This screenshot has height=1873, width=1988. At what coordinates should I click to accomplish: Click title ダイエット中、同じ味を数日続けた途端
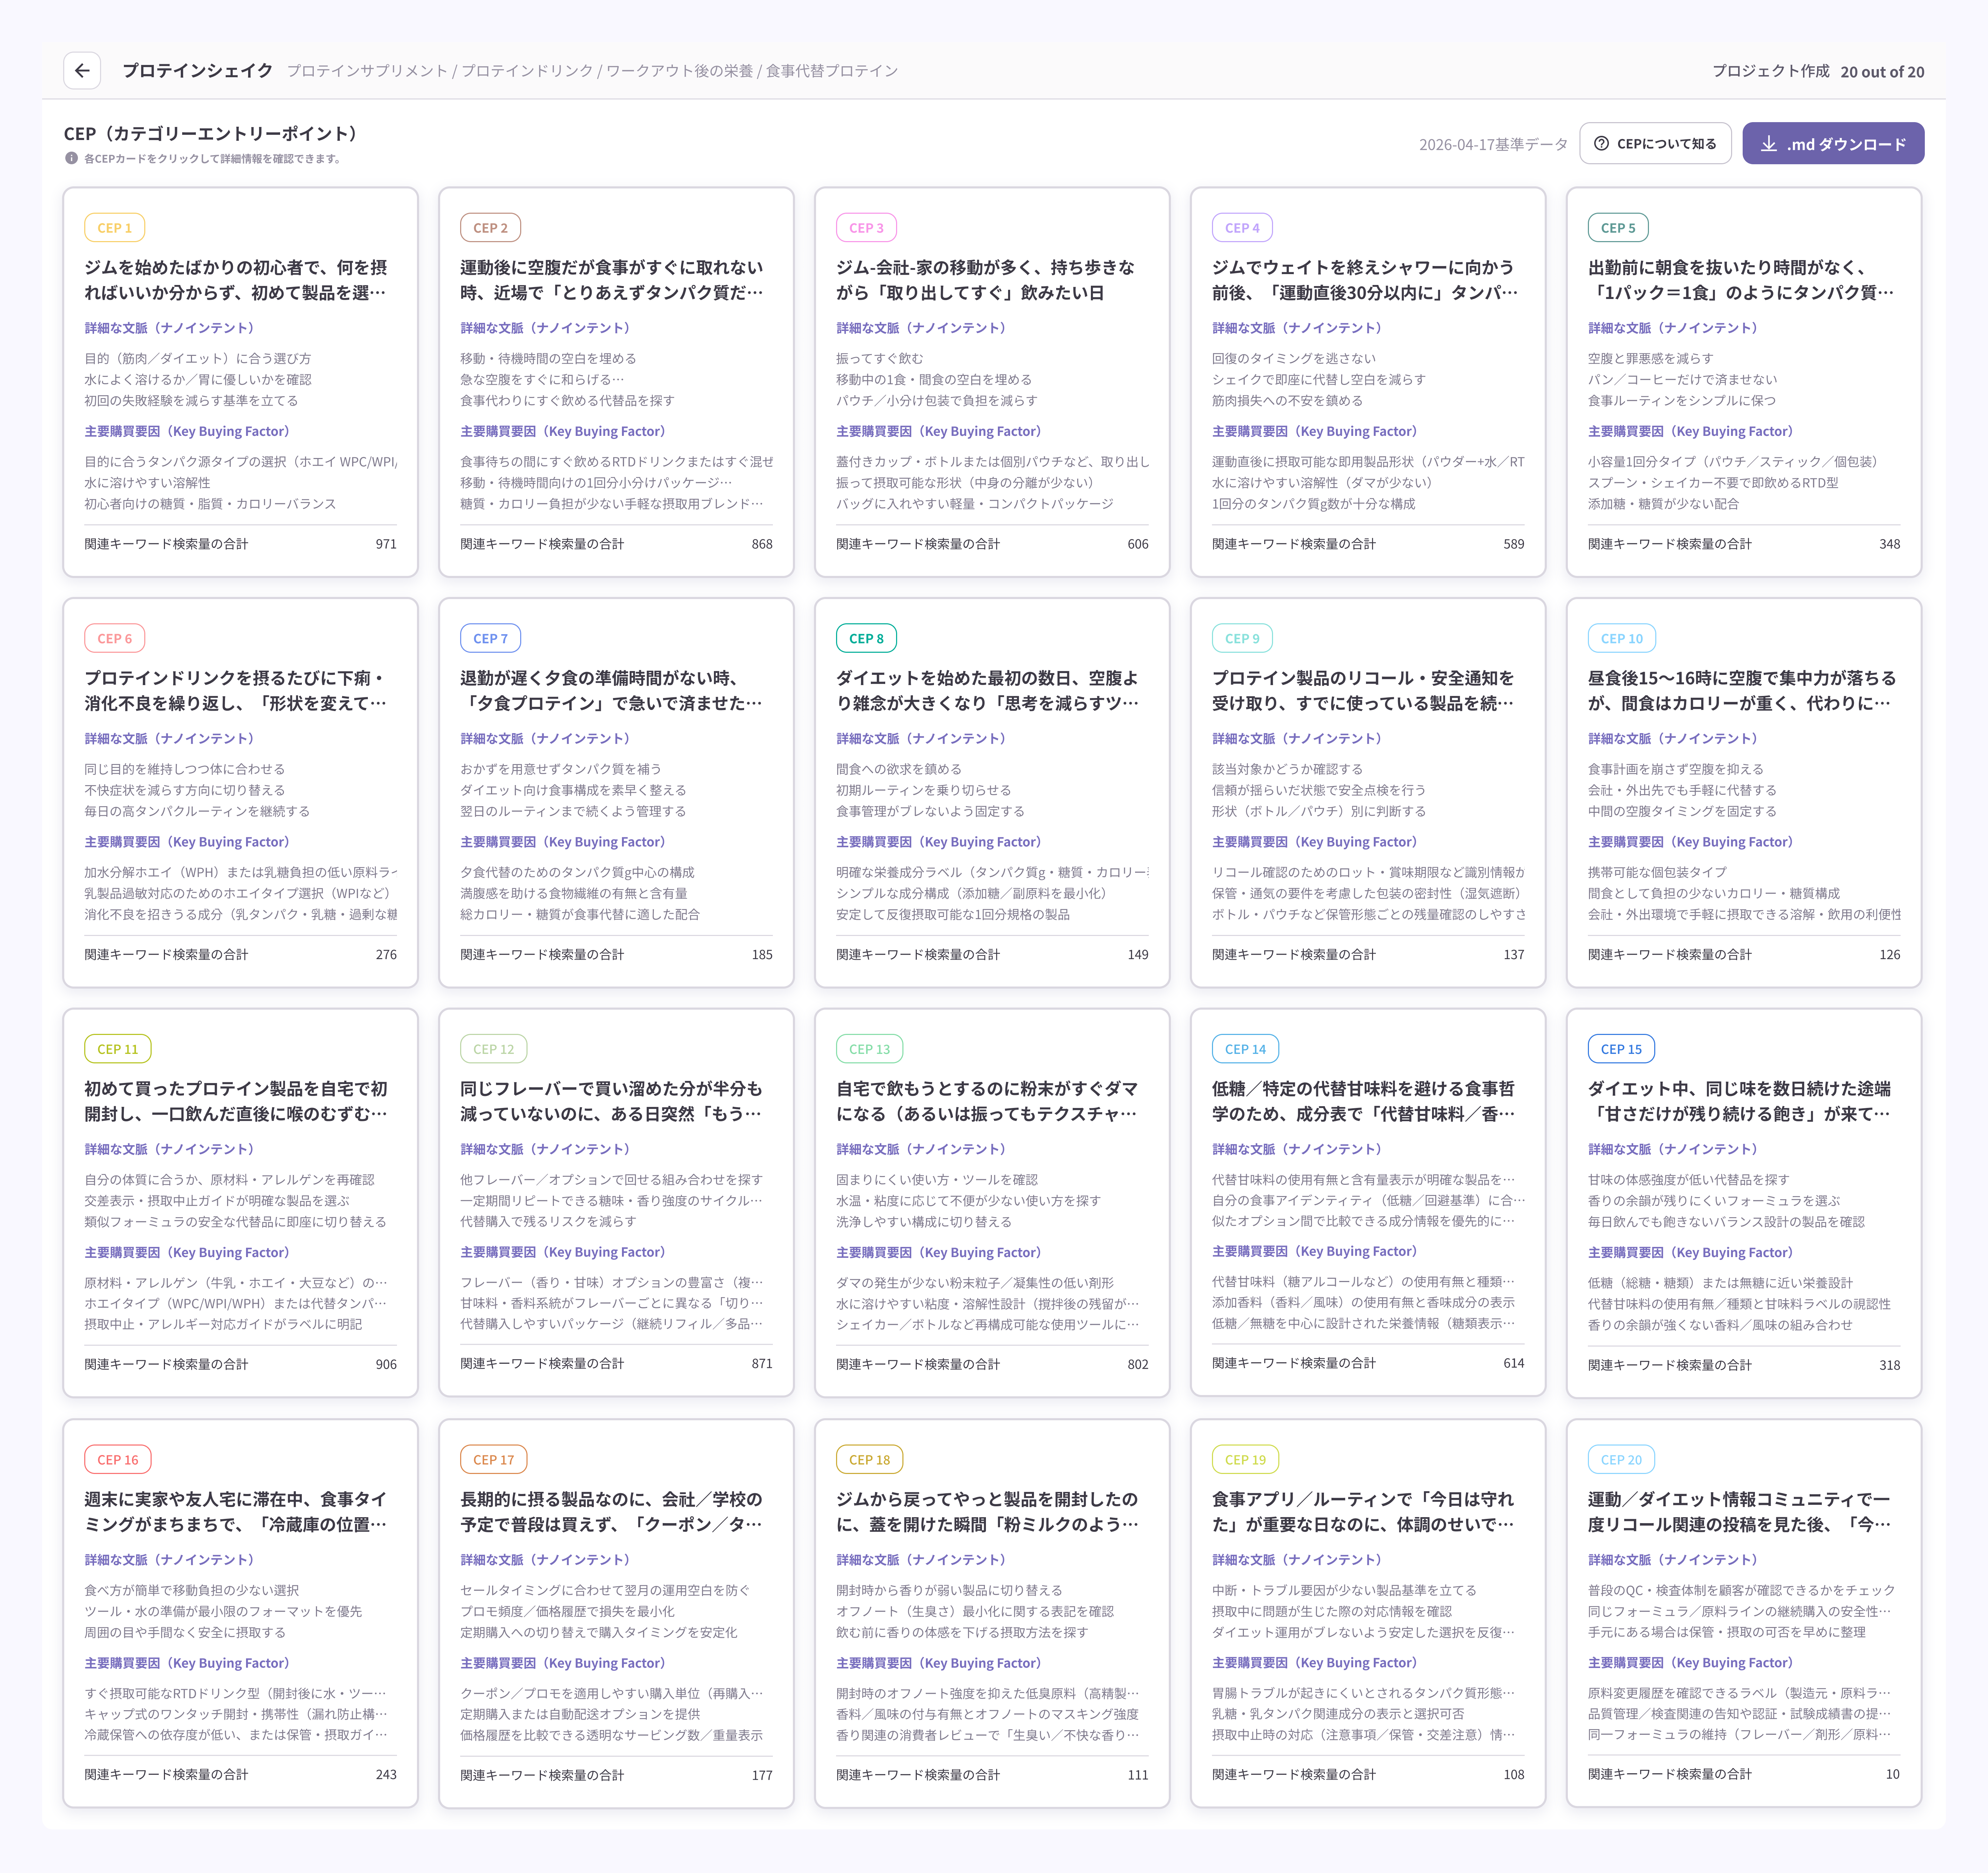point(1740,1101)
